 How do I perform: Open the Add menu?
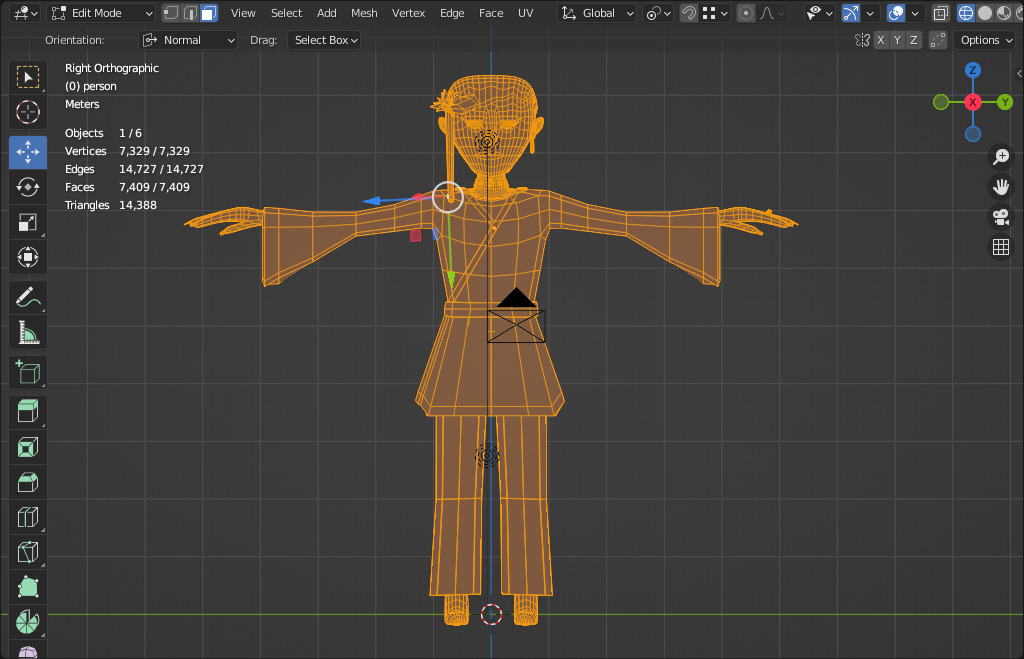coord(327,13)
